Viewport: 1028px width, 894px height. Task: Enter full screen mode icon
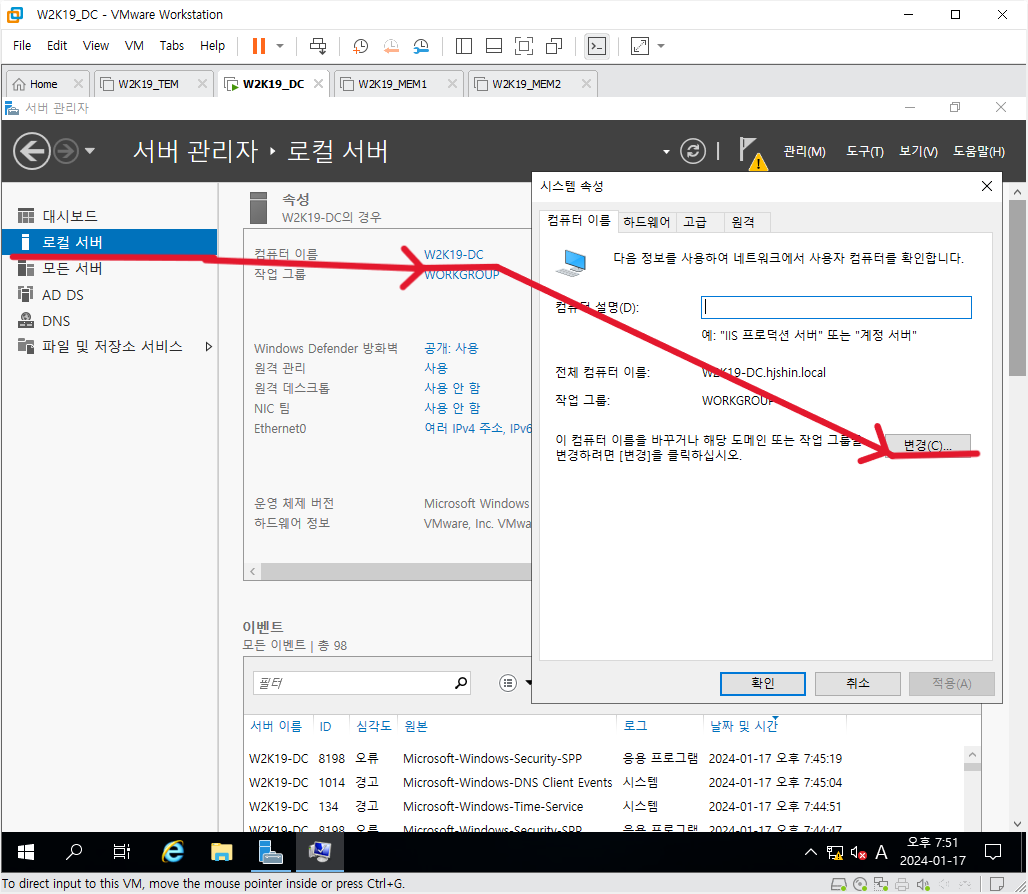(524, 46)
